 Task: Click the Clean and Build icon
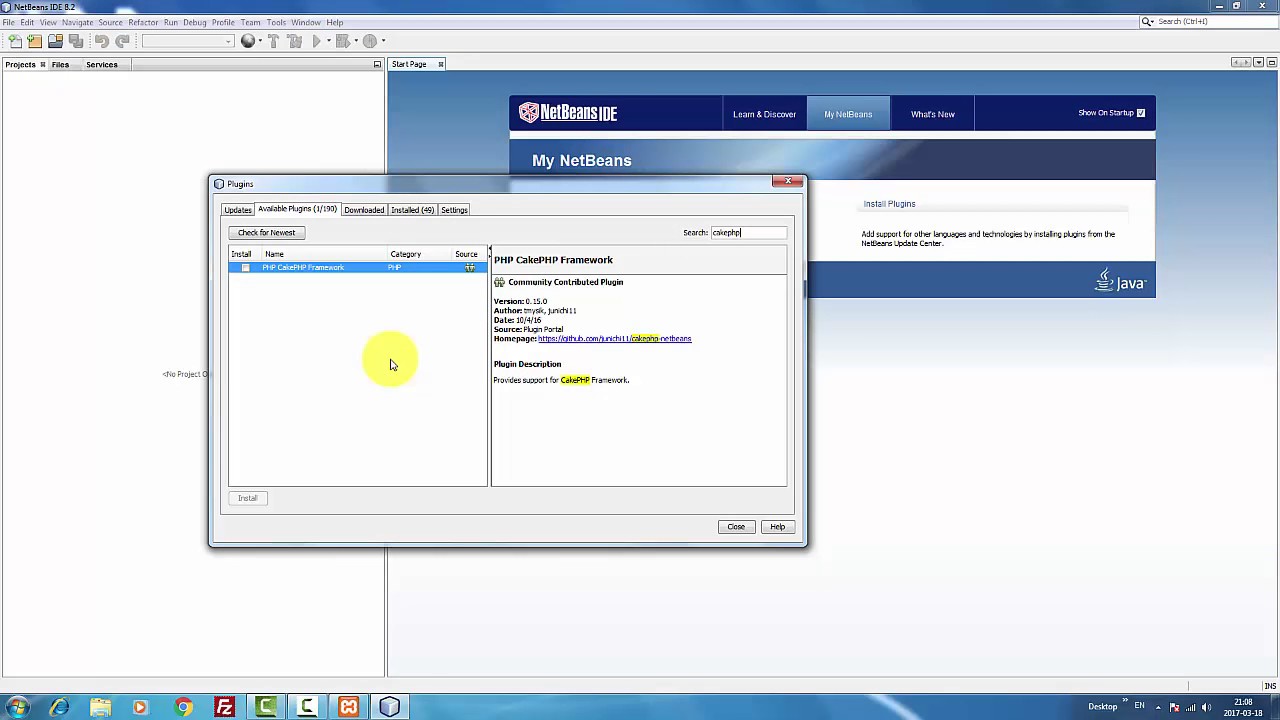pyautogui.click(x=294, y=41)
